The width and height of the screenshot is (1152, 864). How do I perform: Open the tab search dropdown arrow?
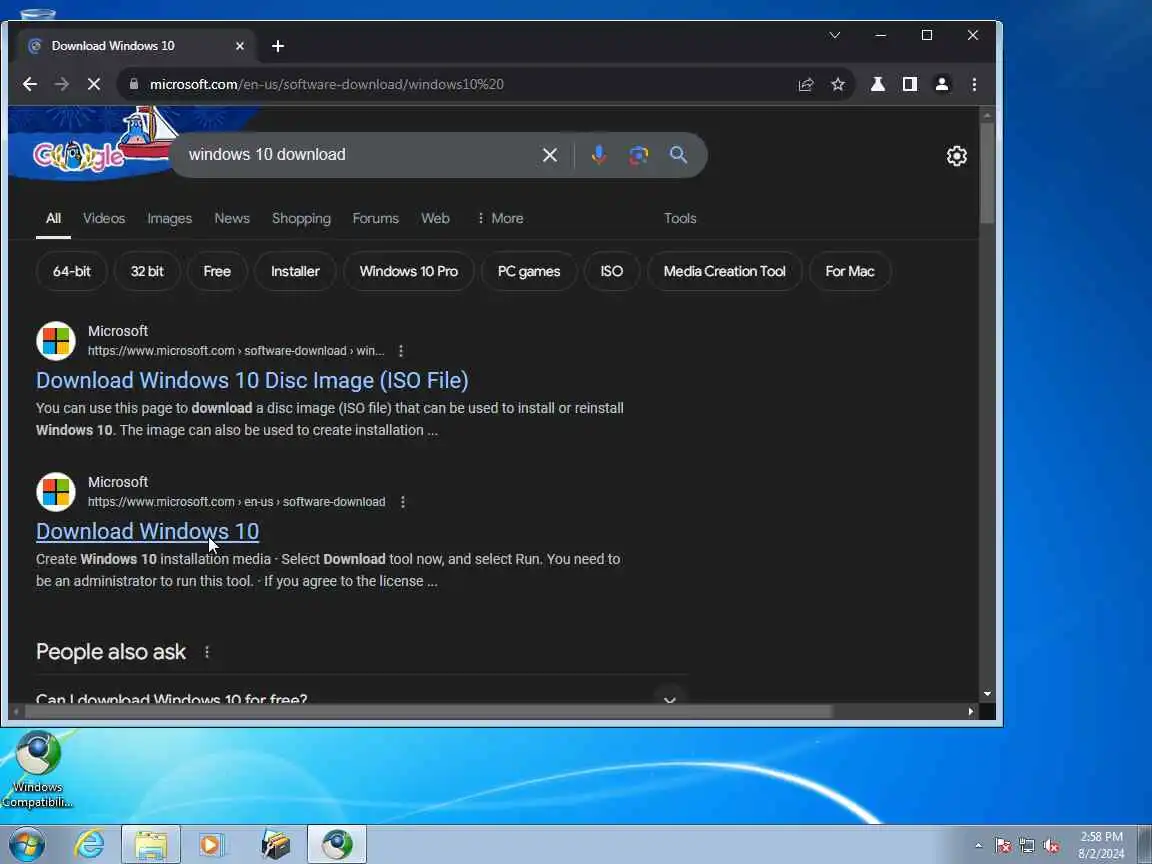(x=835, y=35)
